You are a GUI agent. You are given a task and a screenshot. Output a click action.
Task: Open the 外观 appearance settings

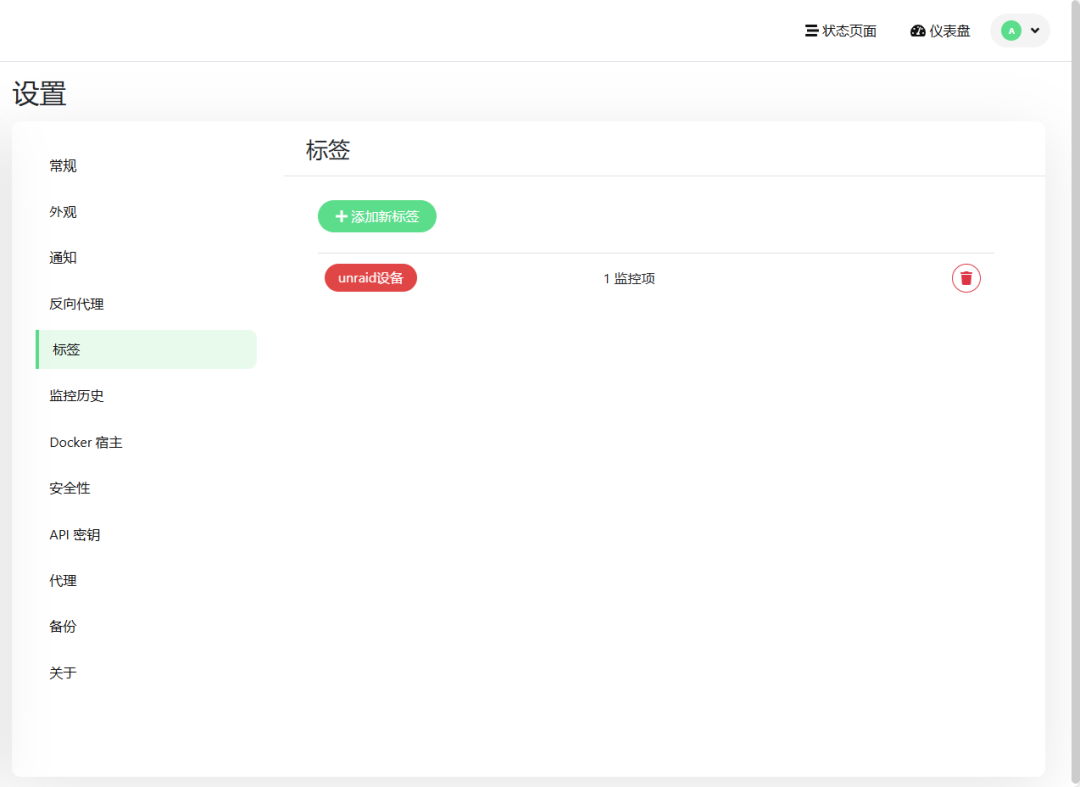[63, 212]
